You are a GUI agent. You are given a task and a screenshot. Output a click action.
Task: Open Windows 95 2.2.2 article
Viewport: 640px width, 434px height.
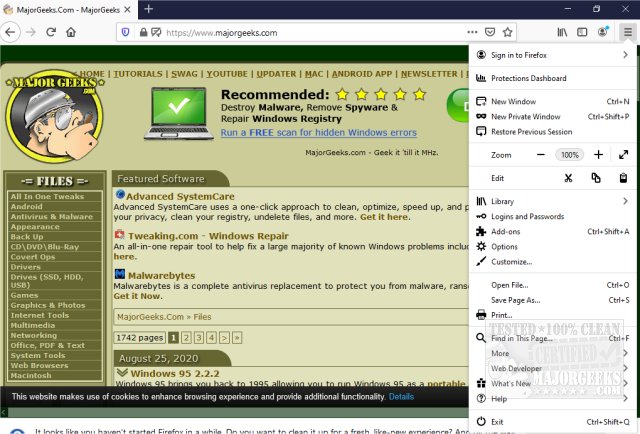tap(175, 374)
